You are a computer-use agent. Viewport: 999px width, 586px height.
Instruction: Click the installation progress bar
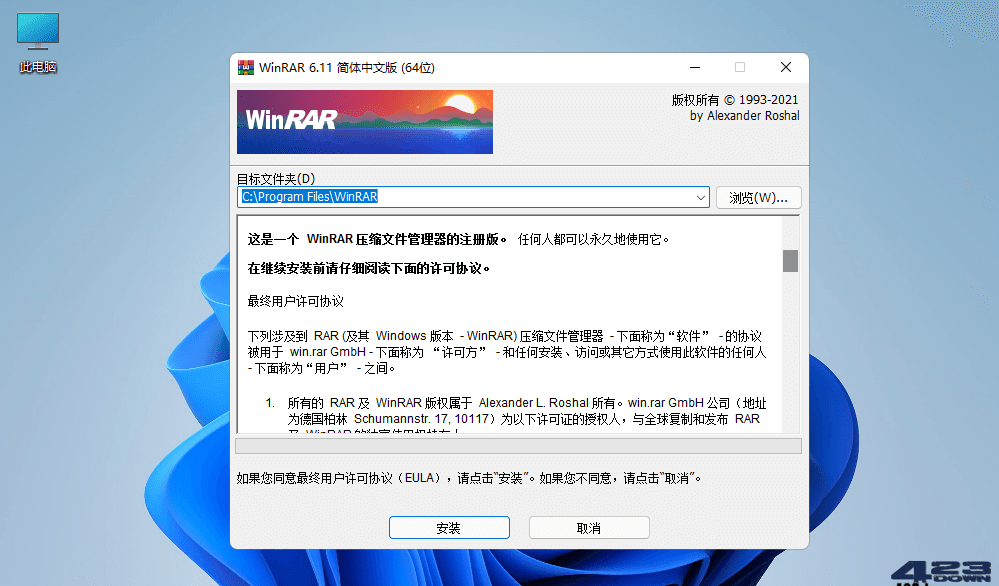point(518,445)
